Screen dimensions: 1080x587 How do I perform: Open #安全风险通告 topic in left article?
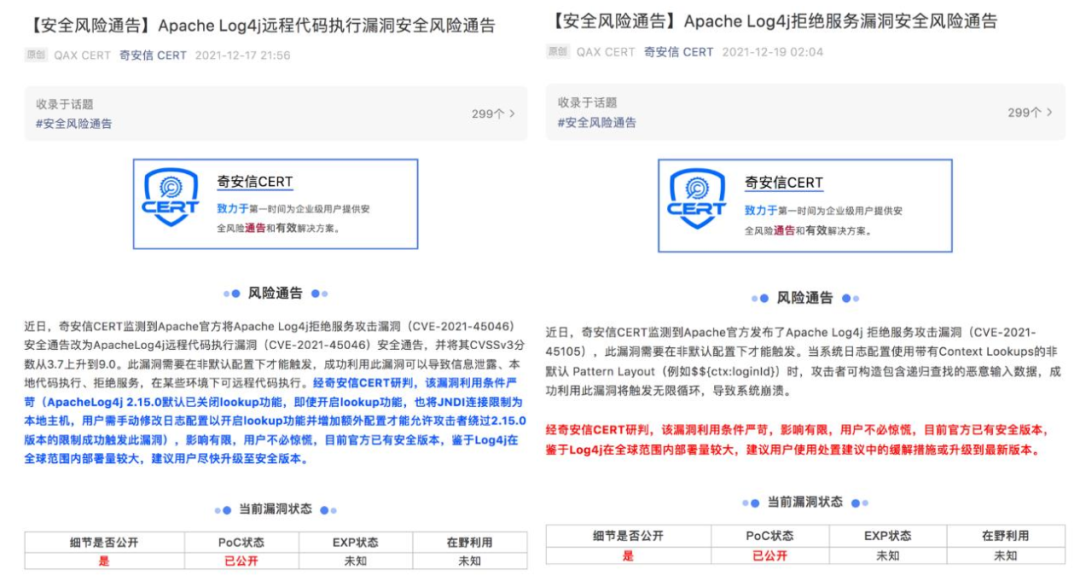click(74, 124)
